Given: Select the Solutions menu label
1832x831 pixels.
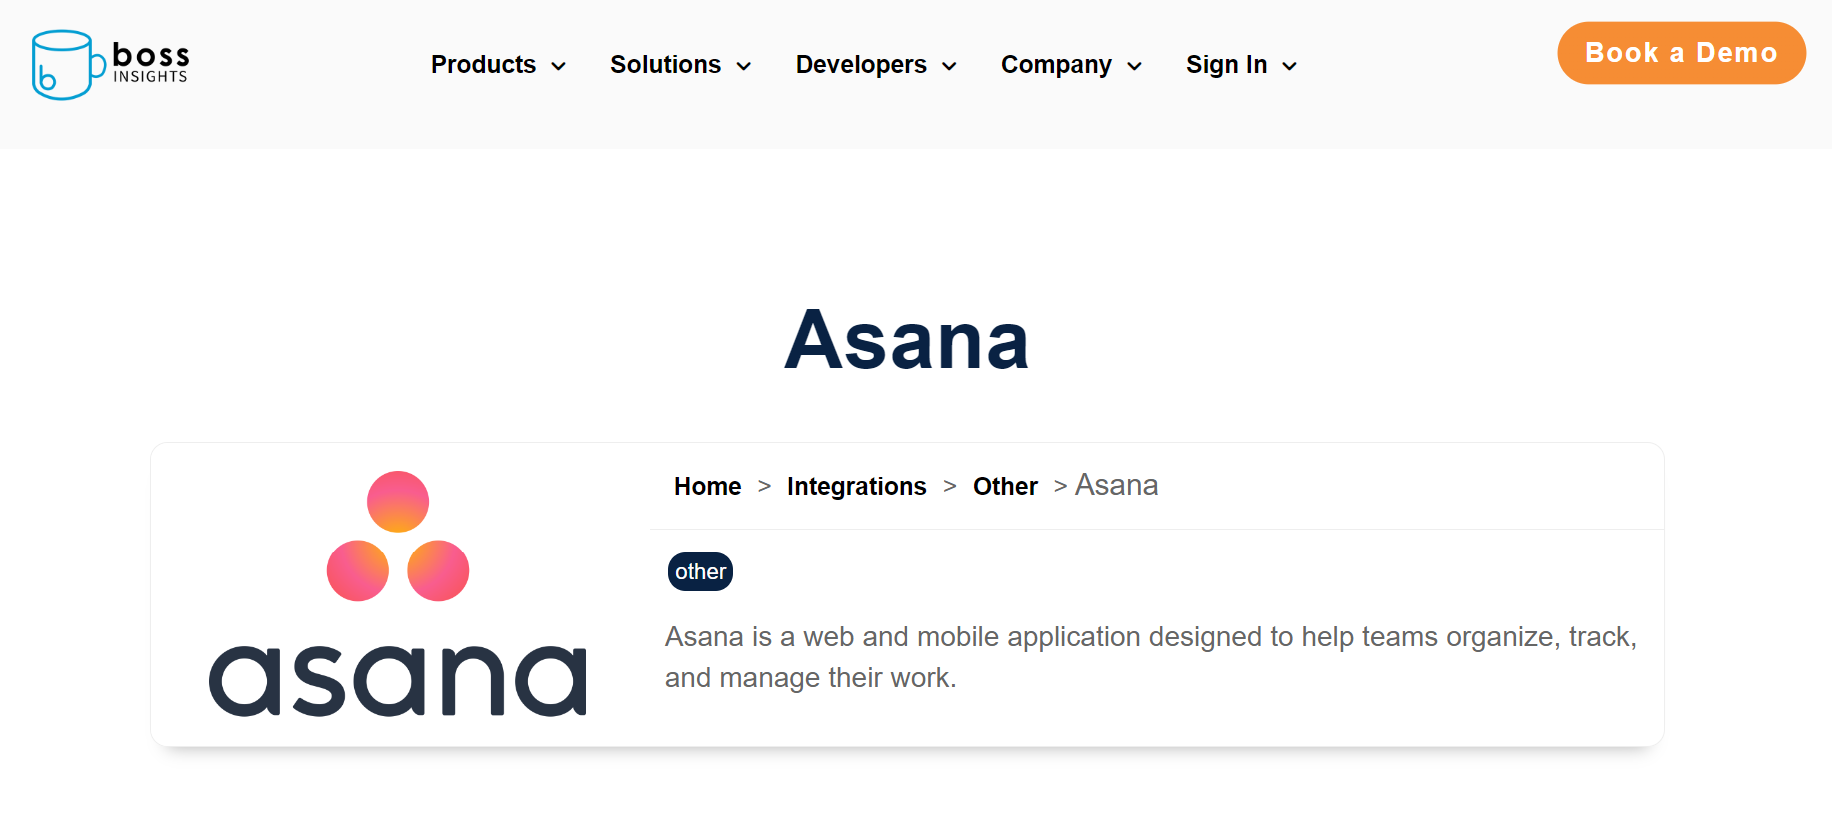Looking at the screenshot, I should point(665,65).
